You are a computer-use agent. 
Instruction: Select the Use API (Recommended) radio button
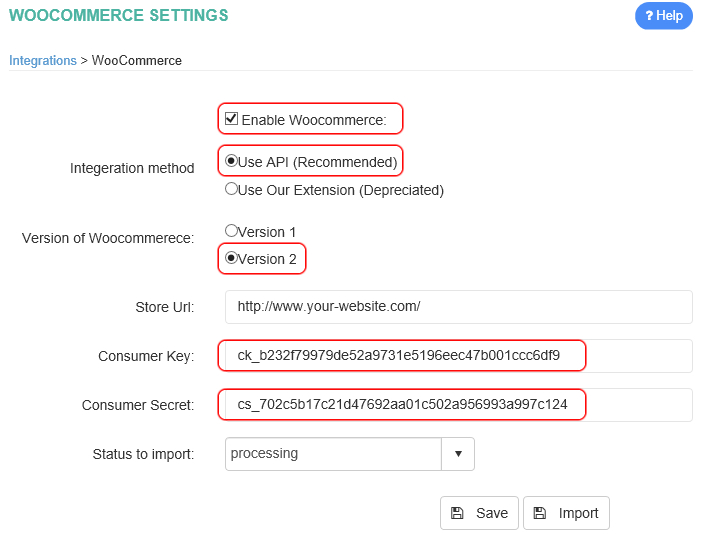point(231,161)
